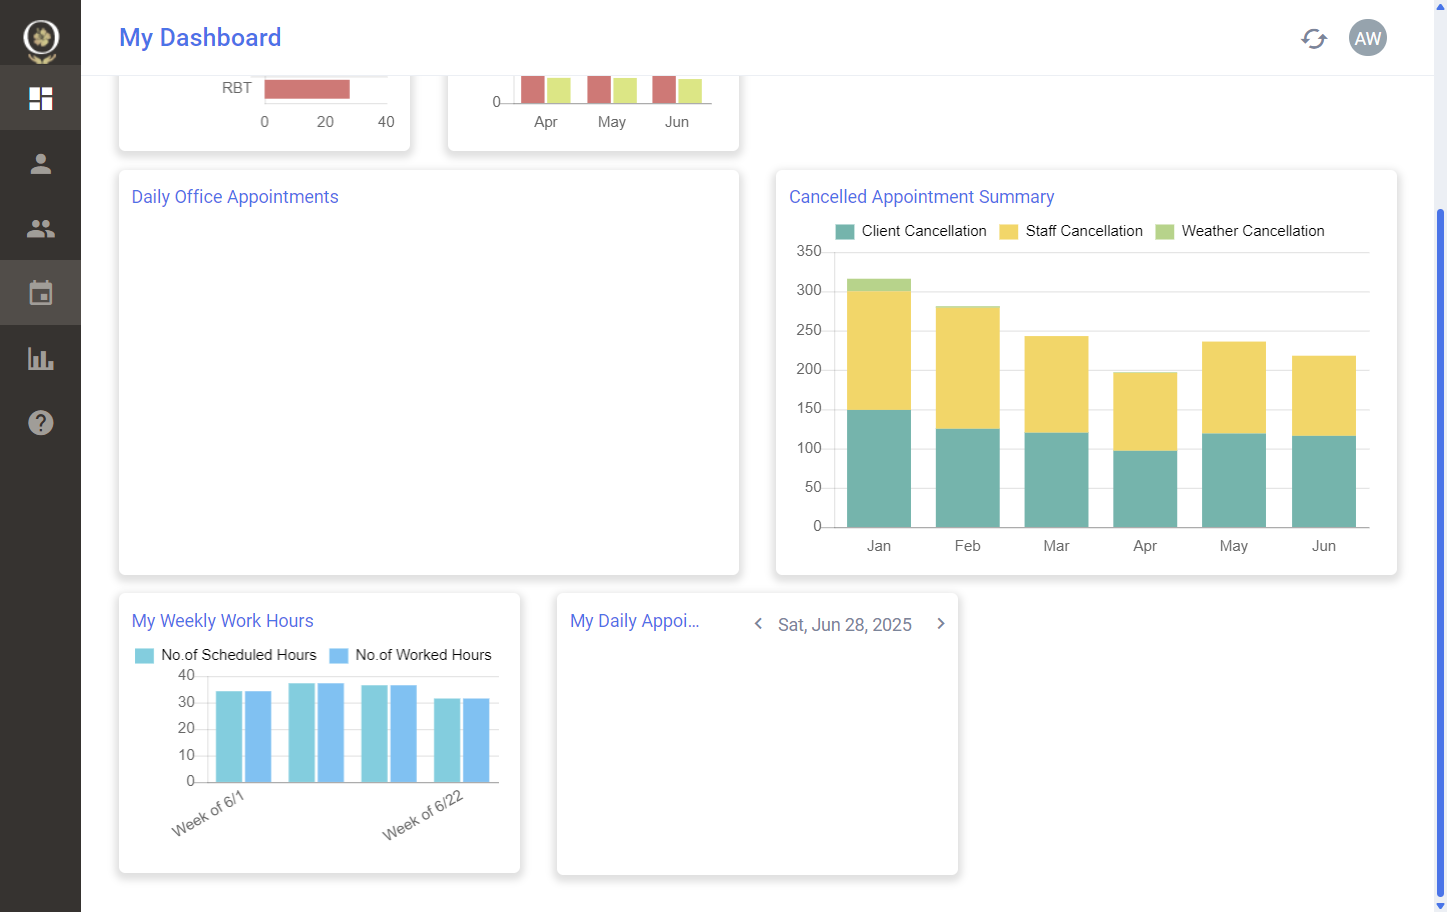The width and height of the screenshot is (1447, 912).
Task: Toggle No.of Scheduled Hours legend item
Action: (x=226, y=655)
